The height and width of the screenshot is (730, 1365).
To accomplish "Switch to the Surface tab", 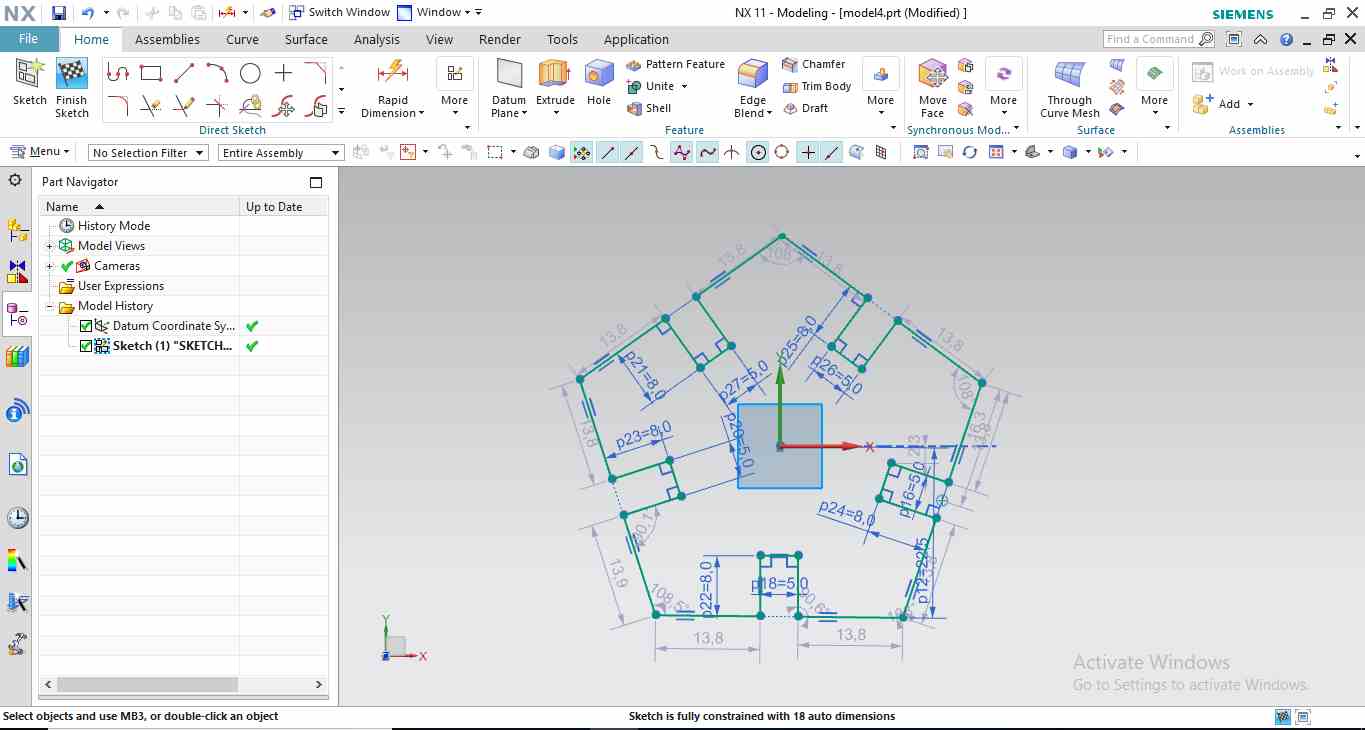I will click(306, 40).
